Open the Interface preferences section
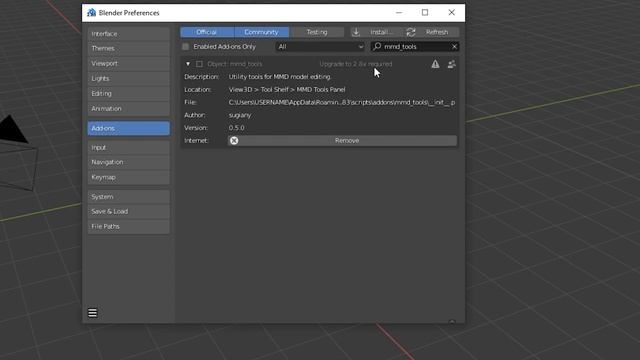 coord(129,34)
